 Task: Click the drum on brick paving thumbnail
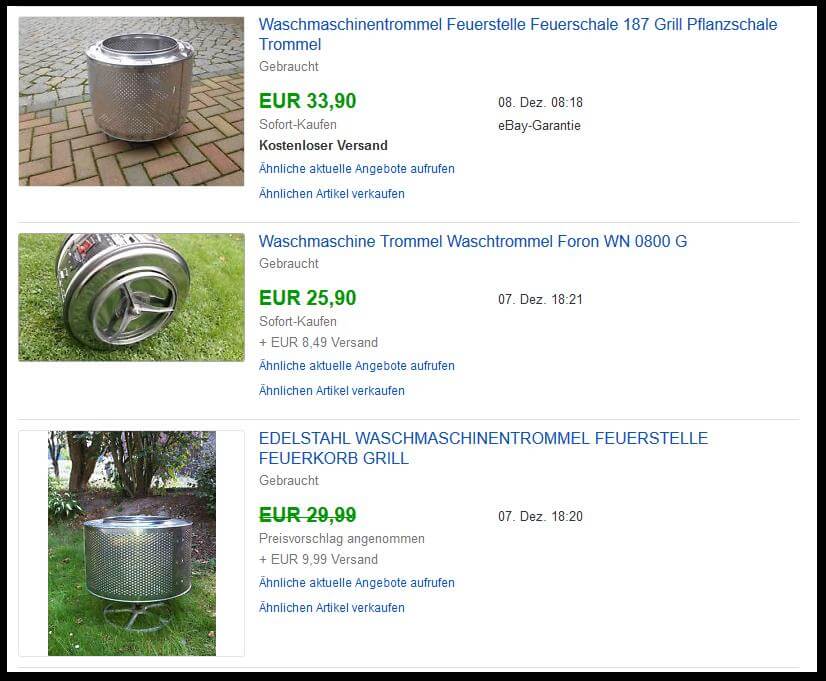tap(131, 101)
